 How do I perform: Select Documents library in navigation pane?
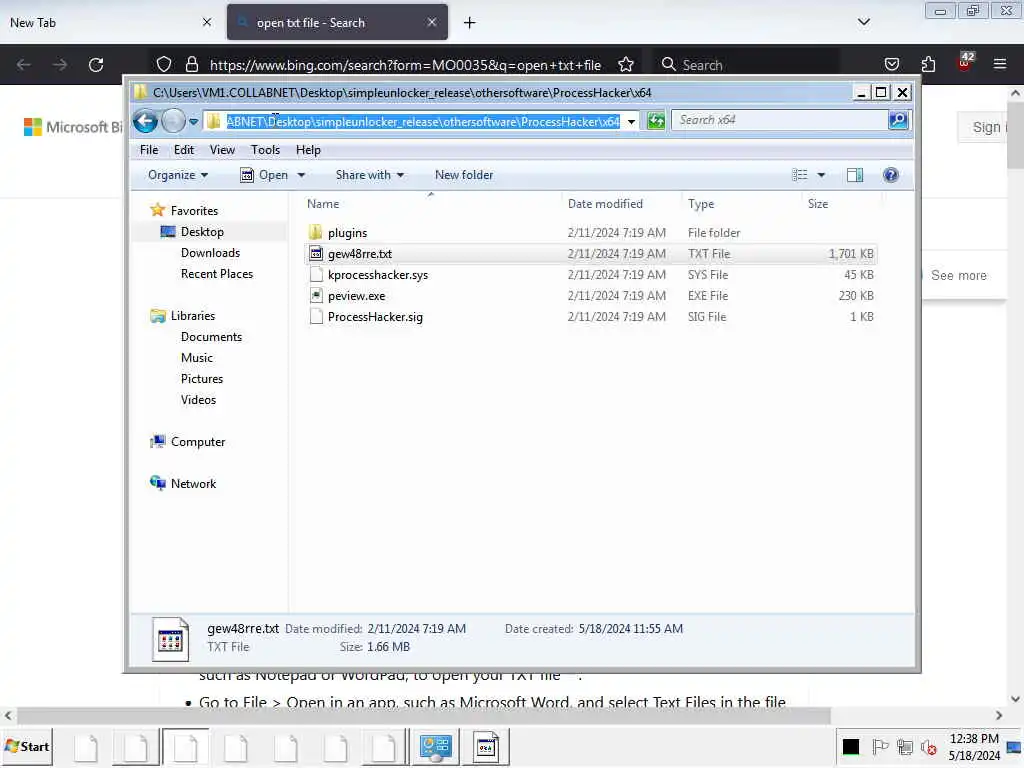click(211, 337)
